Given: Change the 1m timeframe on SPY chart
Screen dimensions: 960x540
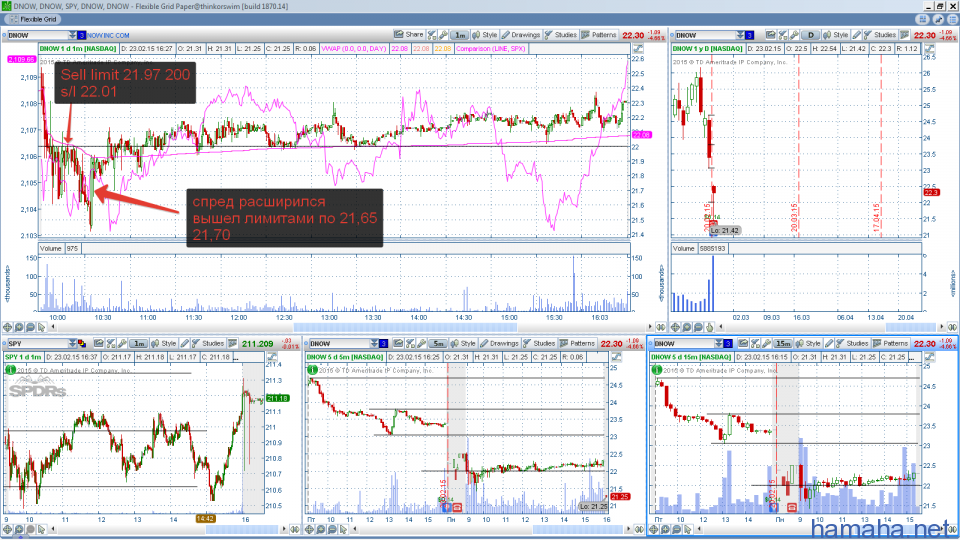Looking at the screenshot, I should point(139,343).
